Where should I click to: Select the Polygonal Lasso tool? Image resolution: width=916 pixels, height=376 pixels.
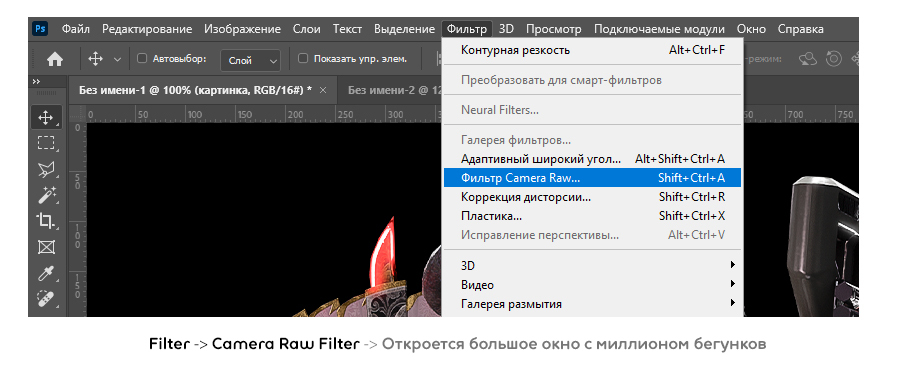[x=46, y=170]
